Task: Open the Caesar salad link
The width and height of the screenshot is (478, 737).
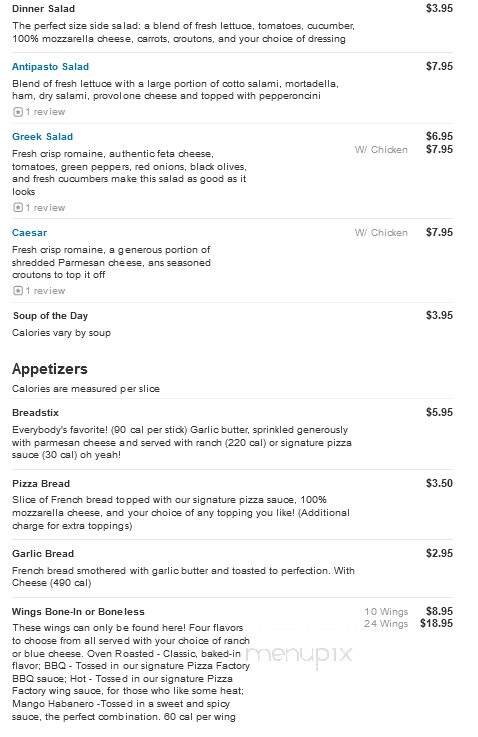Action: click(x=30, y=233)
